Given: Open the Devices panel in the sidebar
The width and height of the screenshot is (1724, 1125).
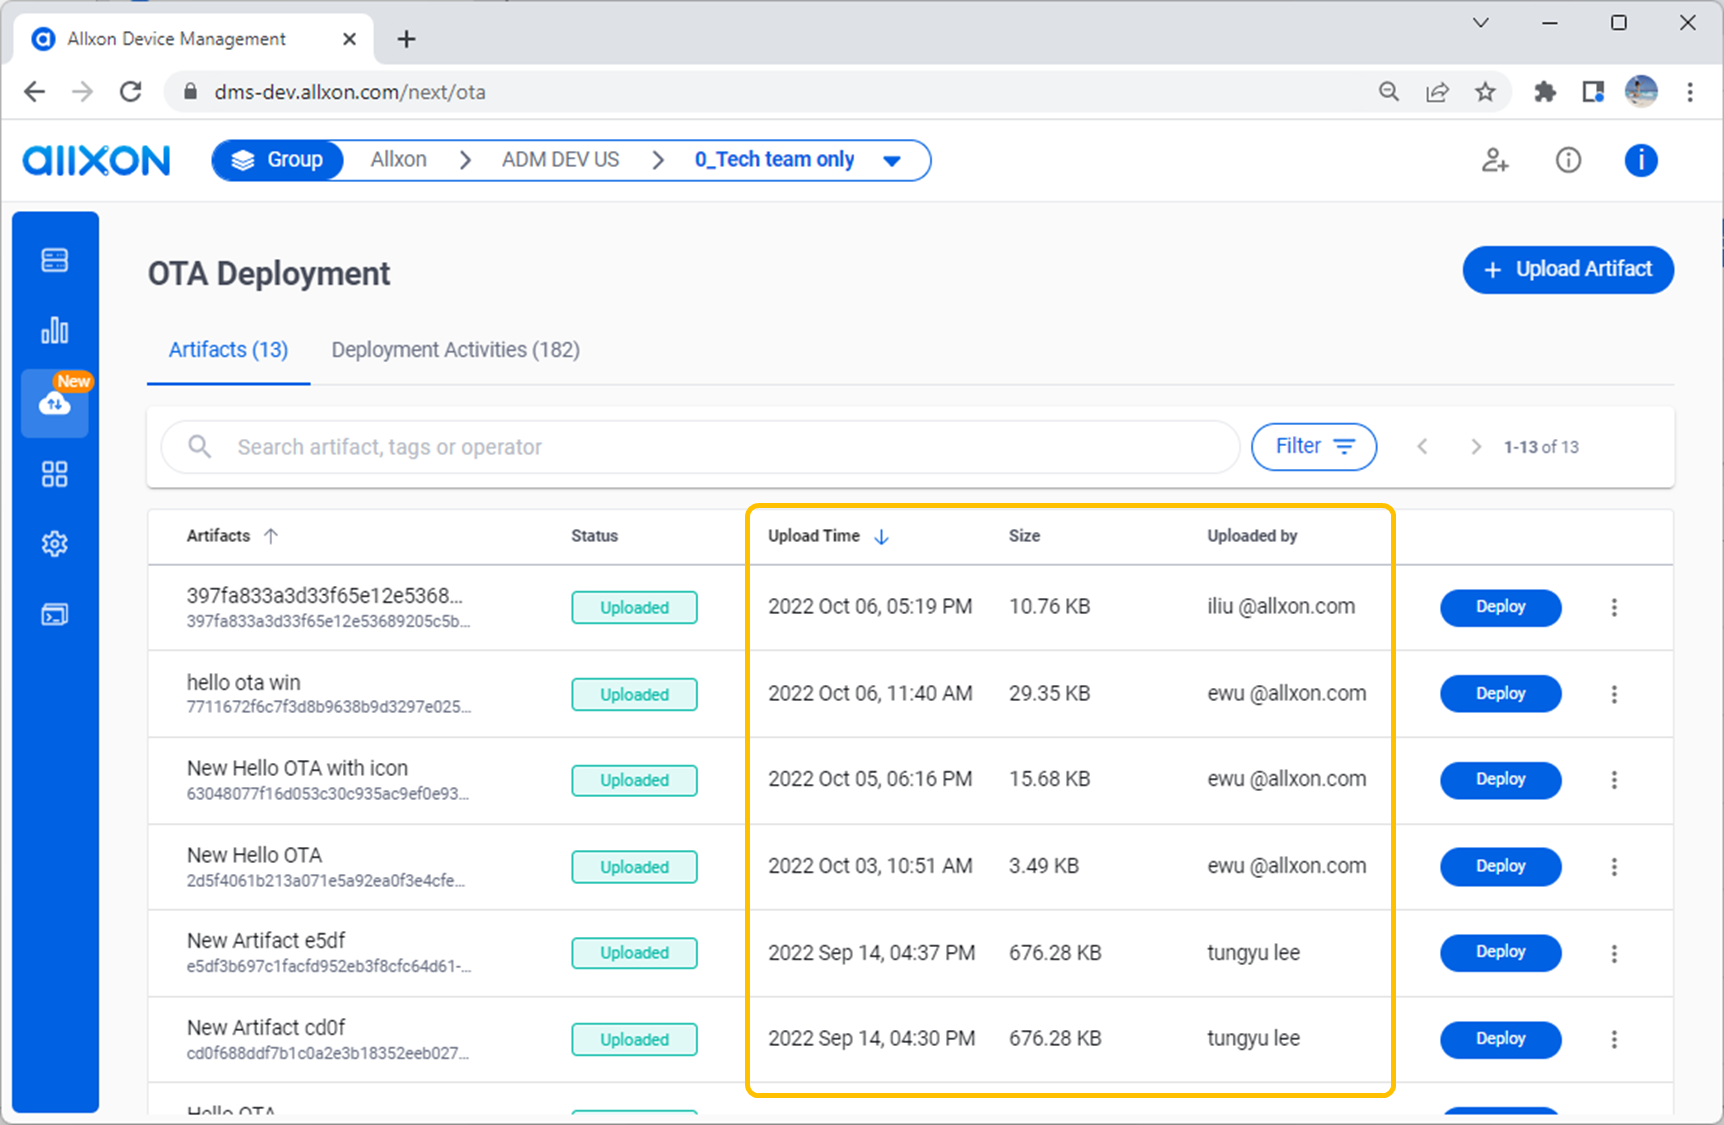Looking at the screenshot, I should (x=54, y=259).
